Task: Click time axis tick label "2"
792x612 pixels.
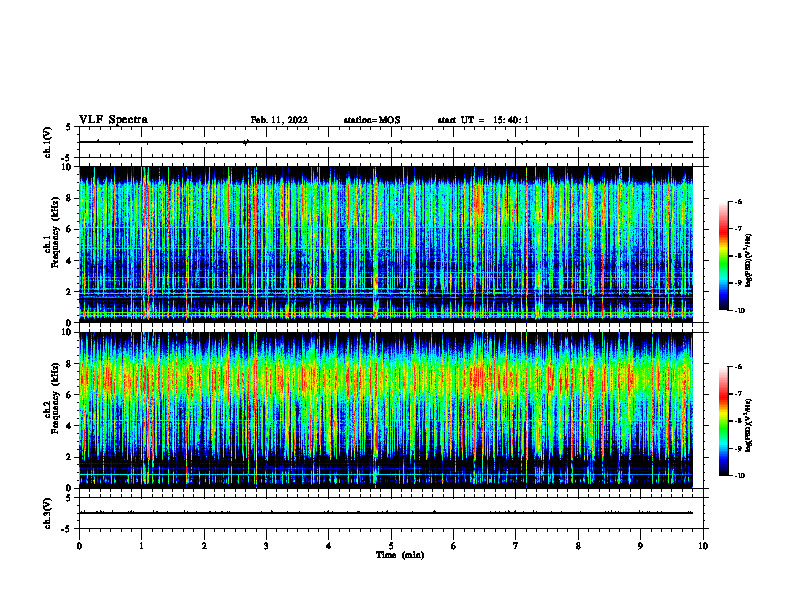Action: tap(204, 546)
